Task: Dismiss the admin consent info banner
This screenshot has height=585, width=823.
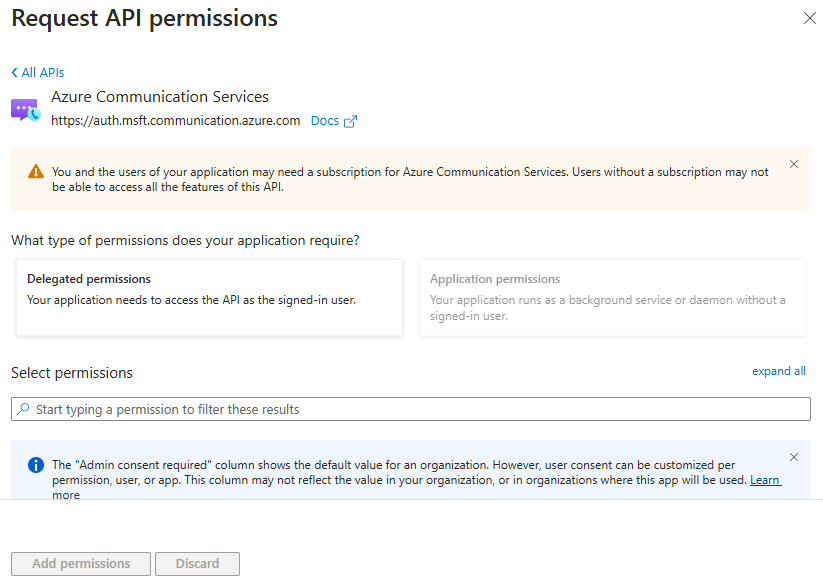Action: pyautogui.click(x=794, y=457)
